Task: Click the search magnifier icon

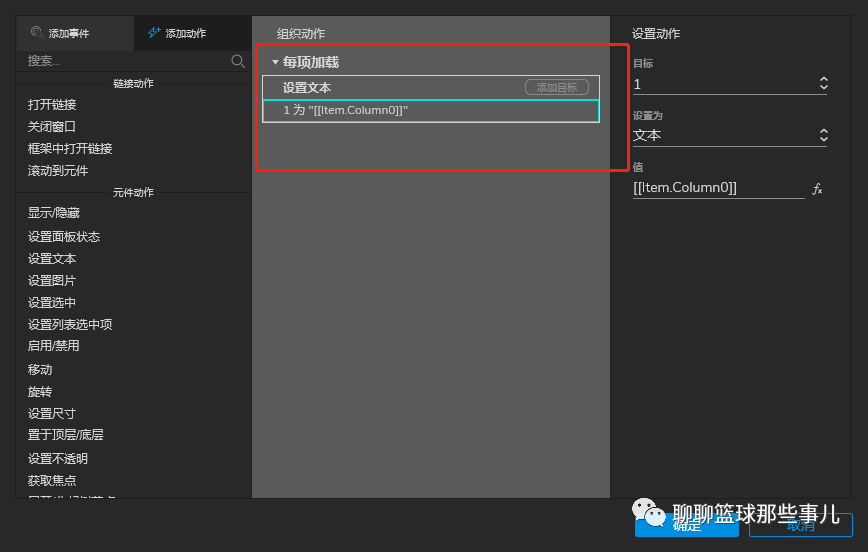Action: pyautogui.click(x=238, y=61)
